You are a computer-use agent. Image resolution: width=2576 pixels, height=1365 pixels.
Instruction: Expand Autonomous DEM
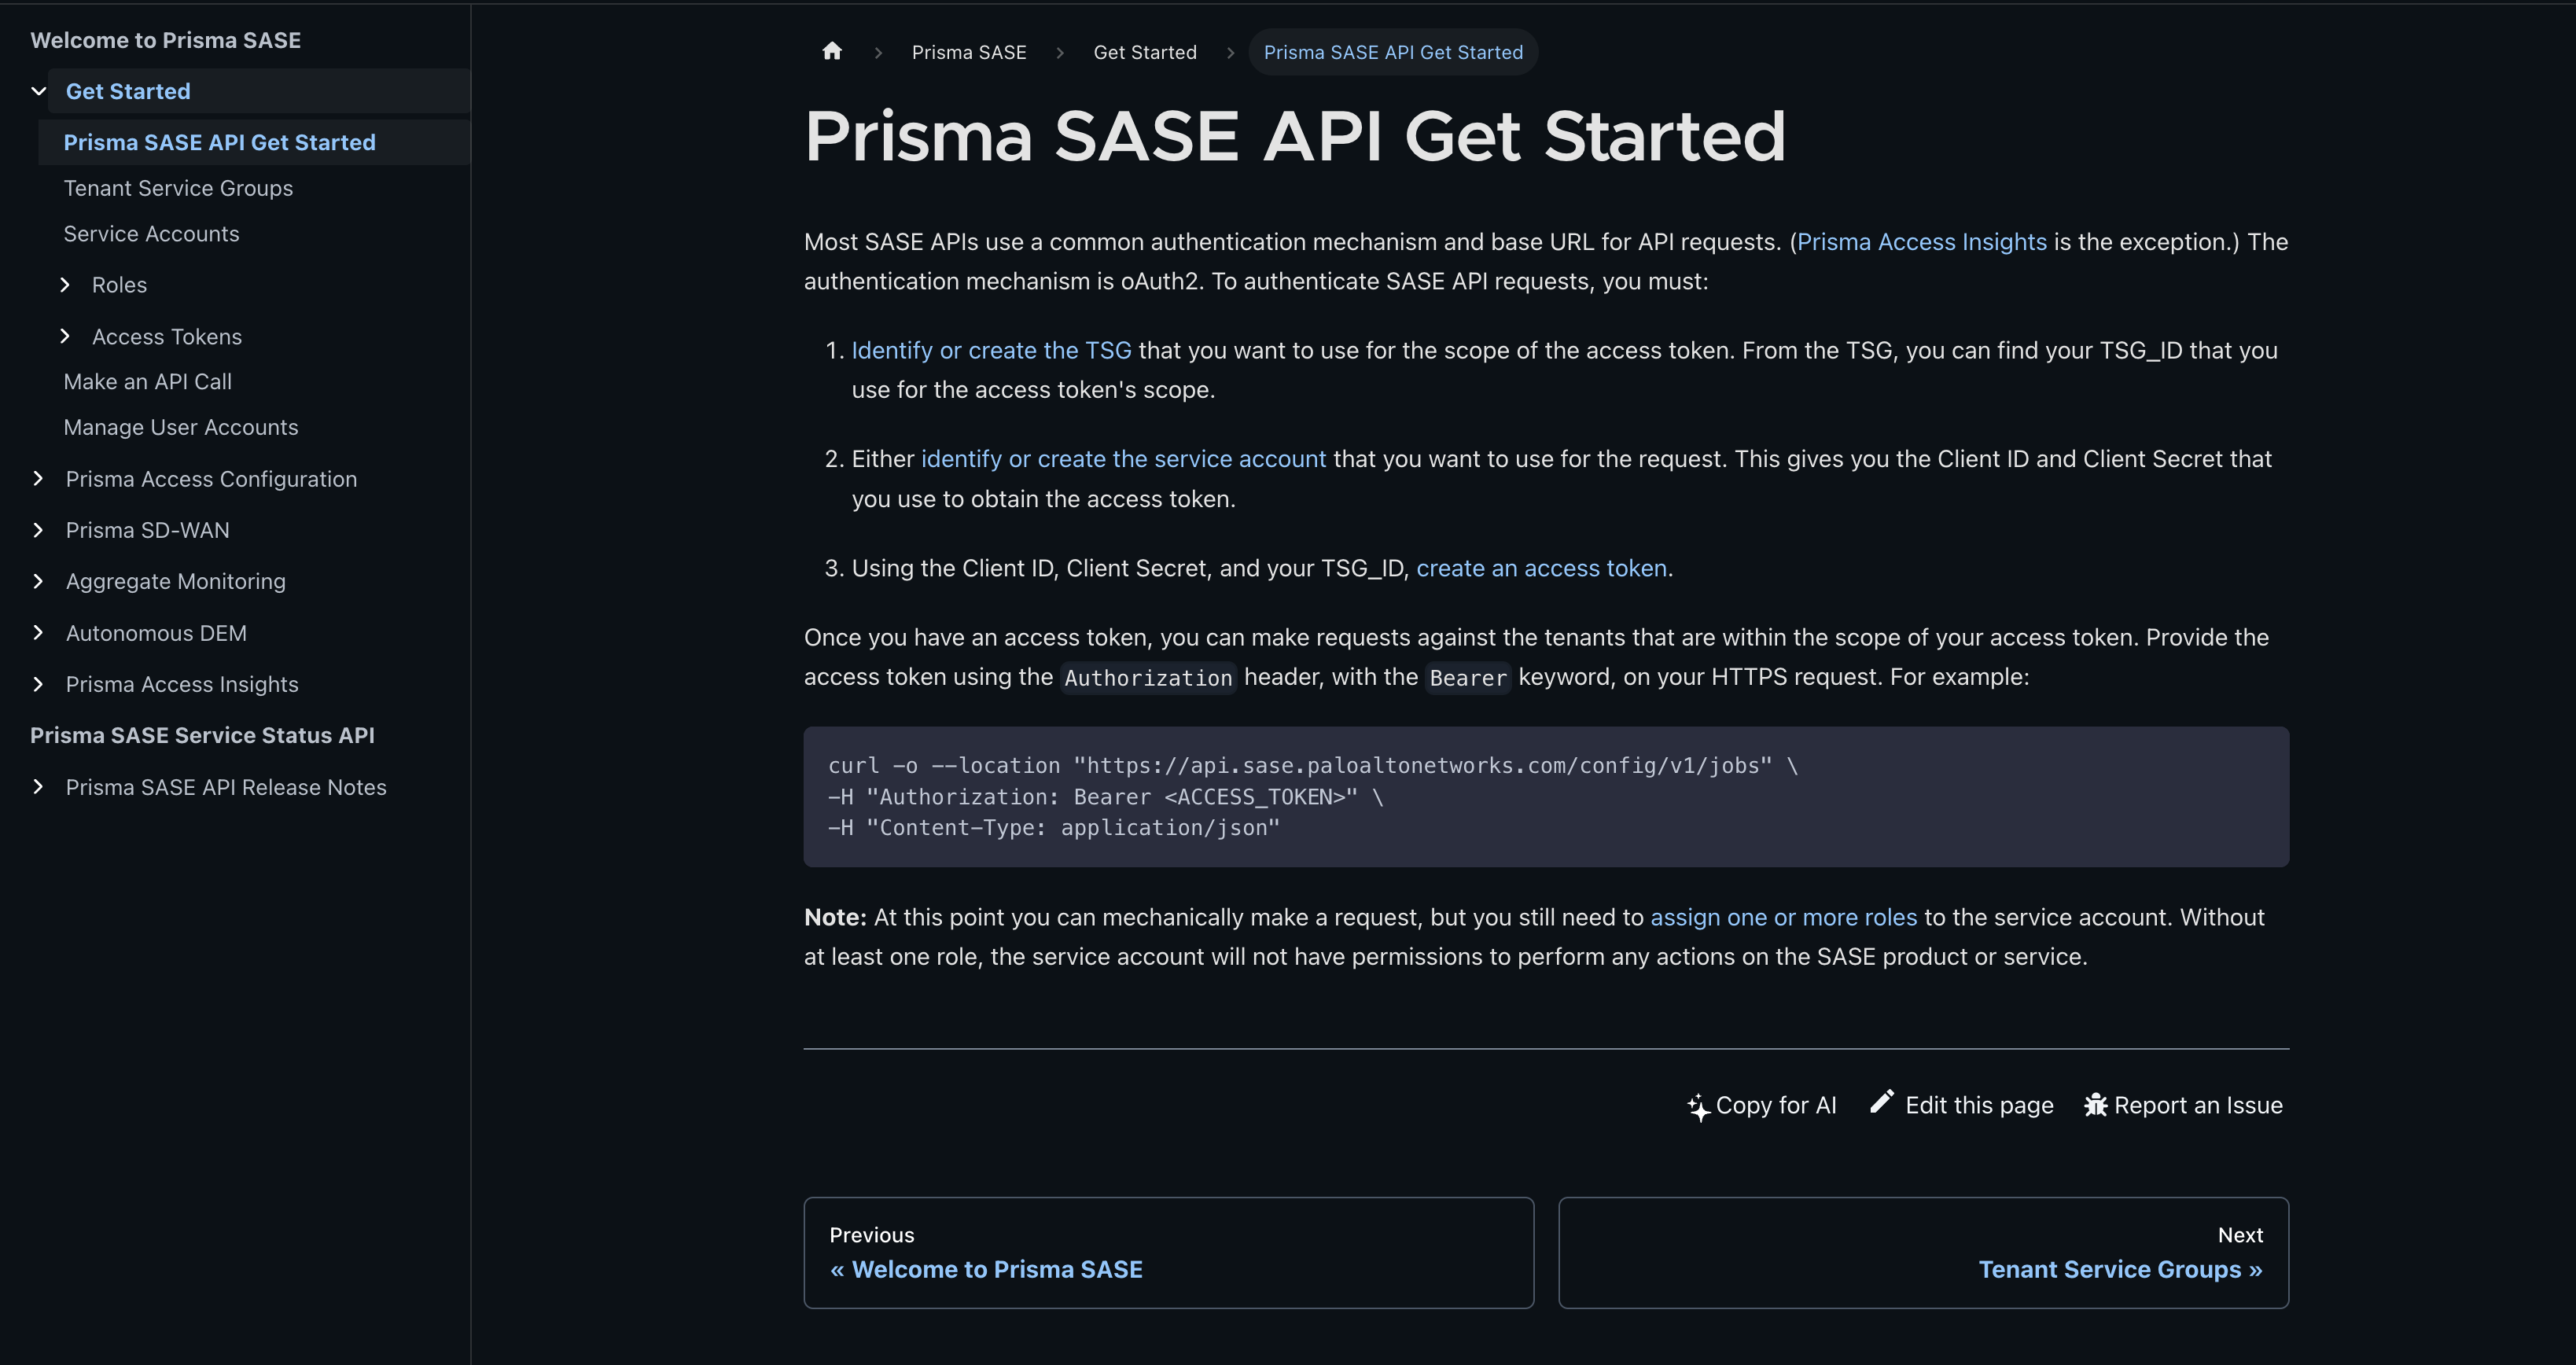pos(39,632)
